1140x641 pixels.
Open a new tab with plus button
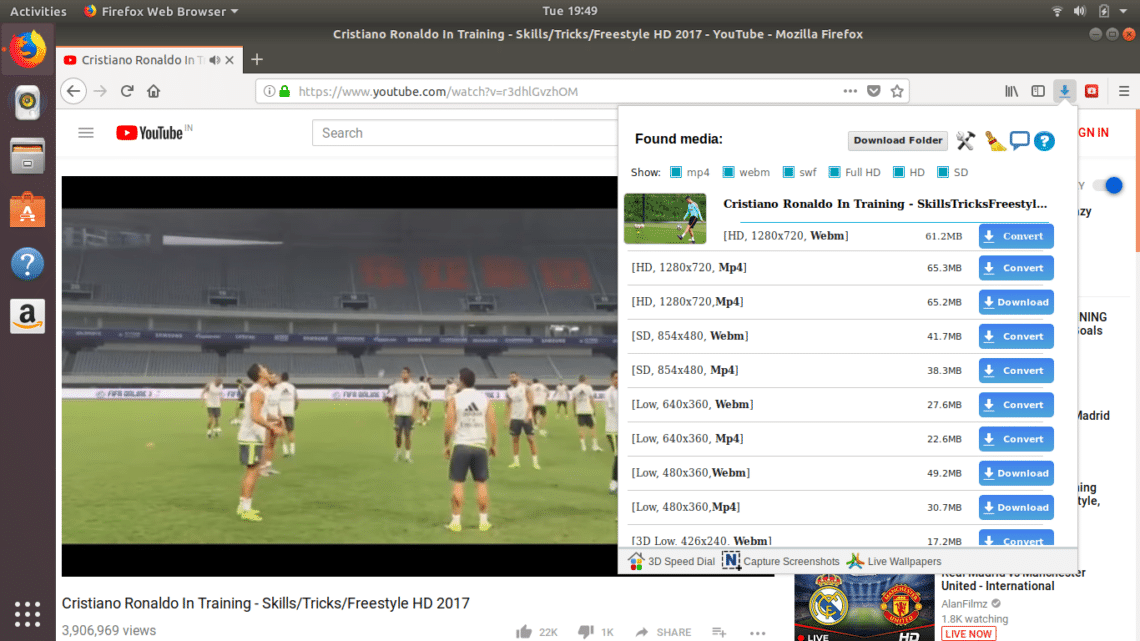(257, 60)
